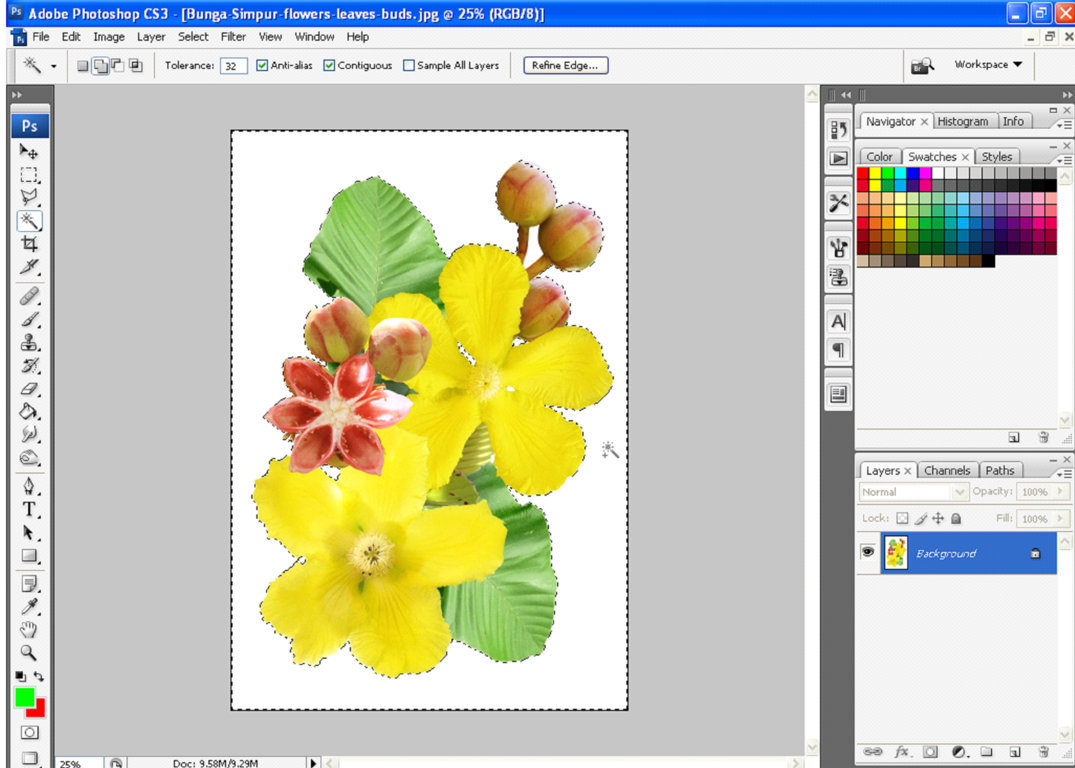
Task: Select the Brush tool
Action: coord(29,320)
